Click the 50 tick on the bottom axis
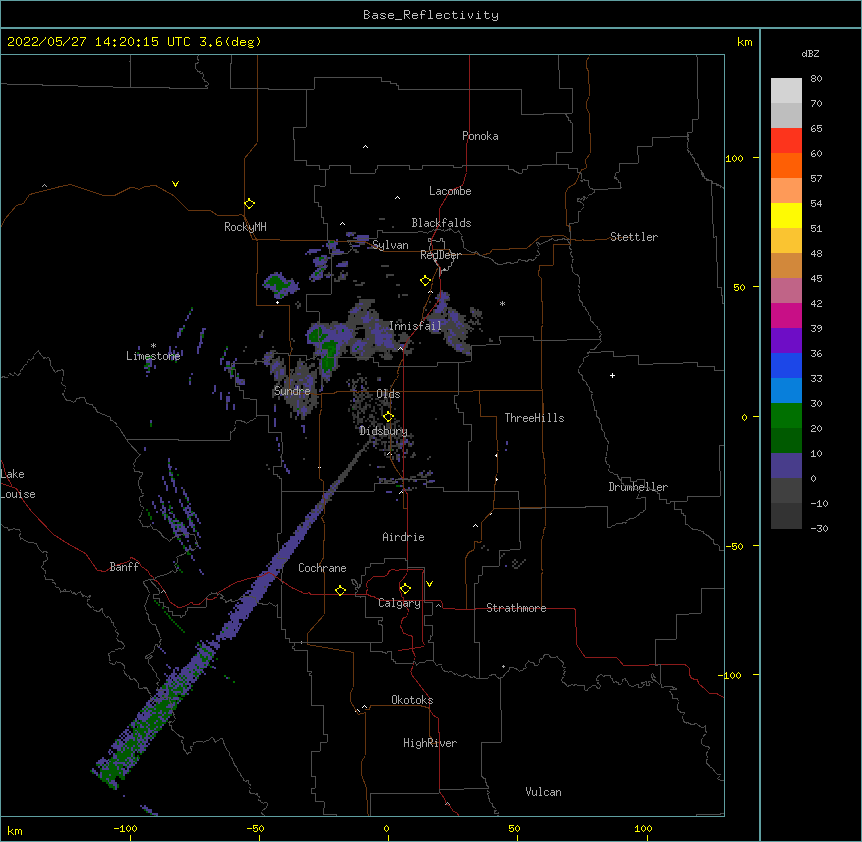 (514, 828)
